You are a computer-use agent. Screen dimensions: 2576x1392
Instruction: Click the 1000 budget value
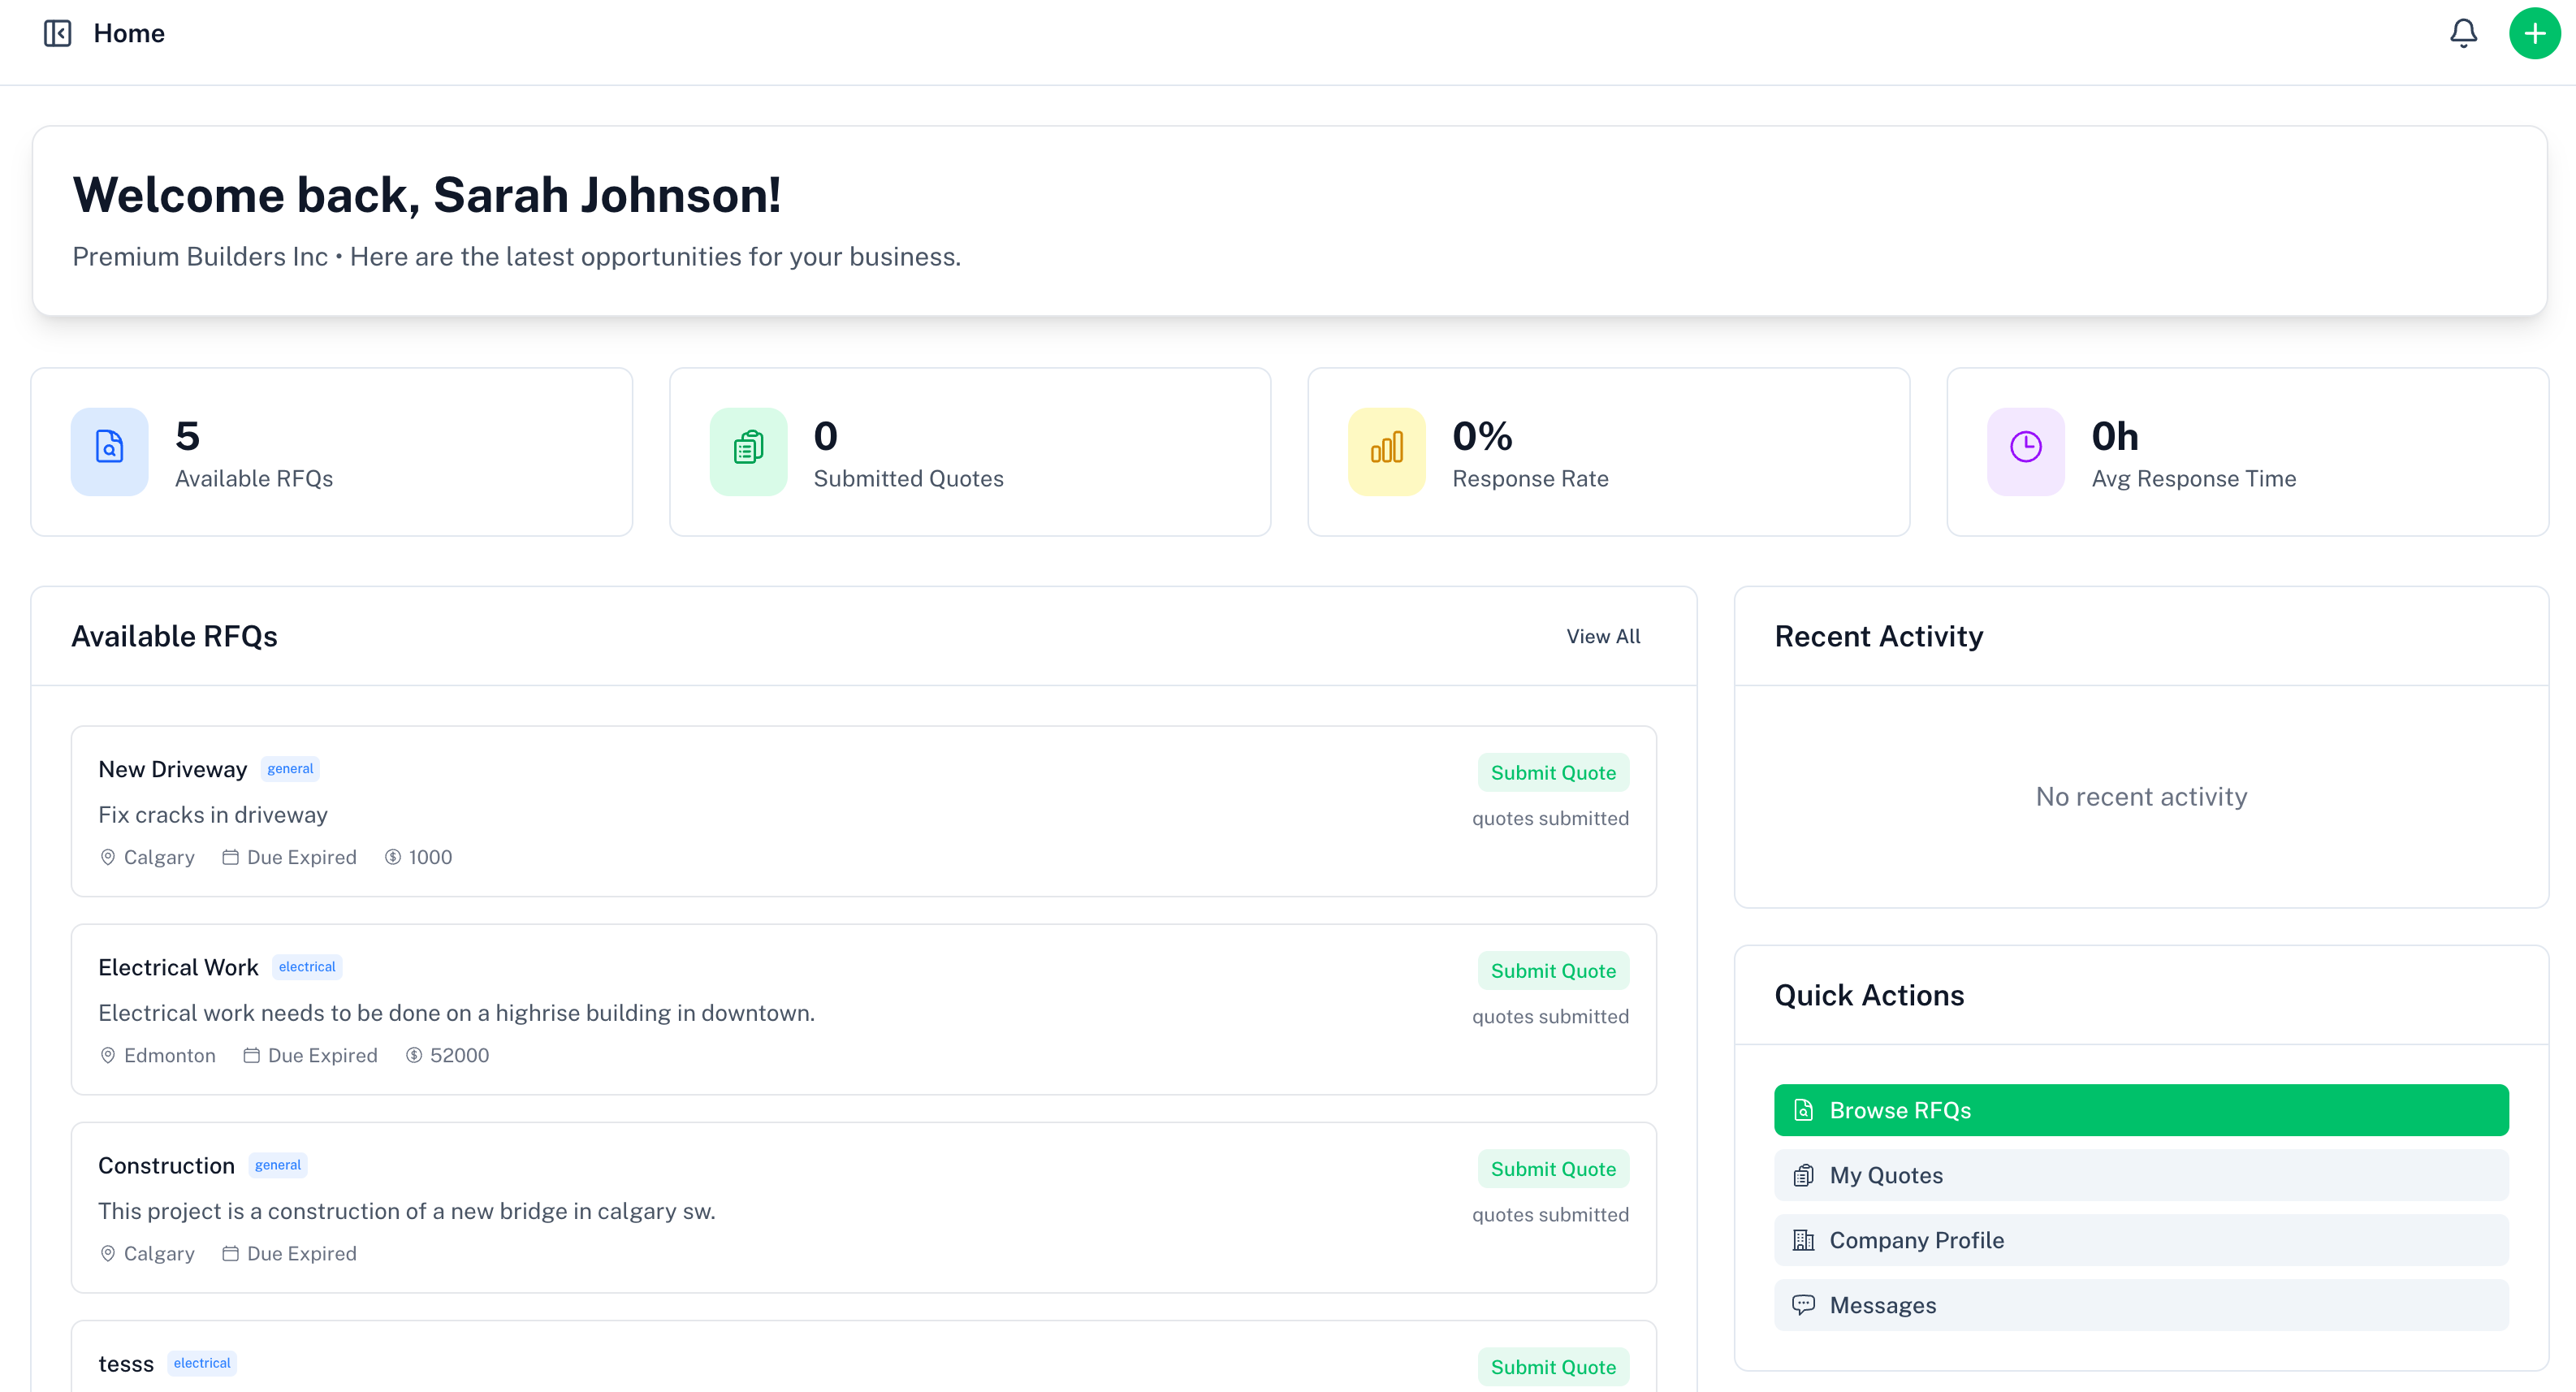[430, 857]
